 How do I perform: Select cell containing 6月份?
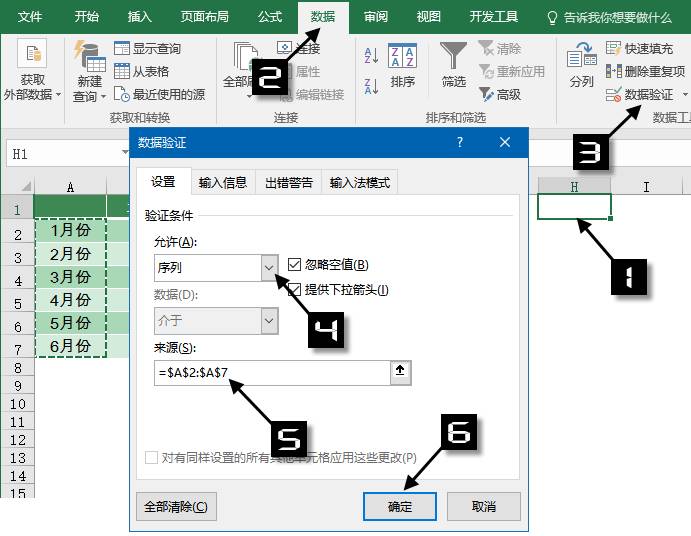coord(70,346)
